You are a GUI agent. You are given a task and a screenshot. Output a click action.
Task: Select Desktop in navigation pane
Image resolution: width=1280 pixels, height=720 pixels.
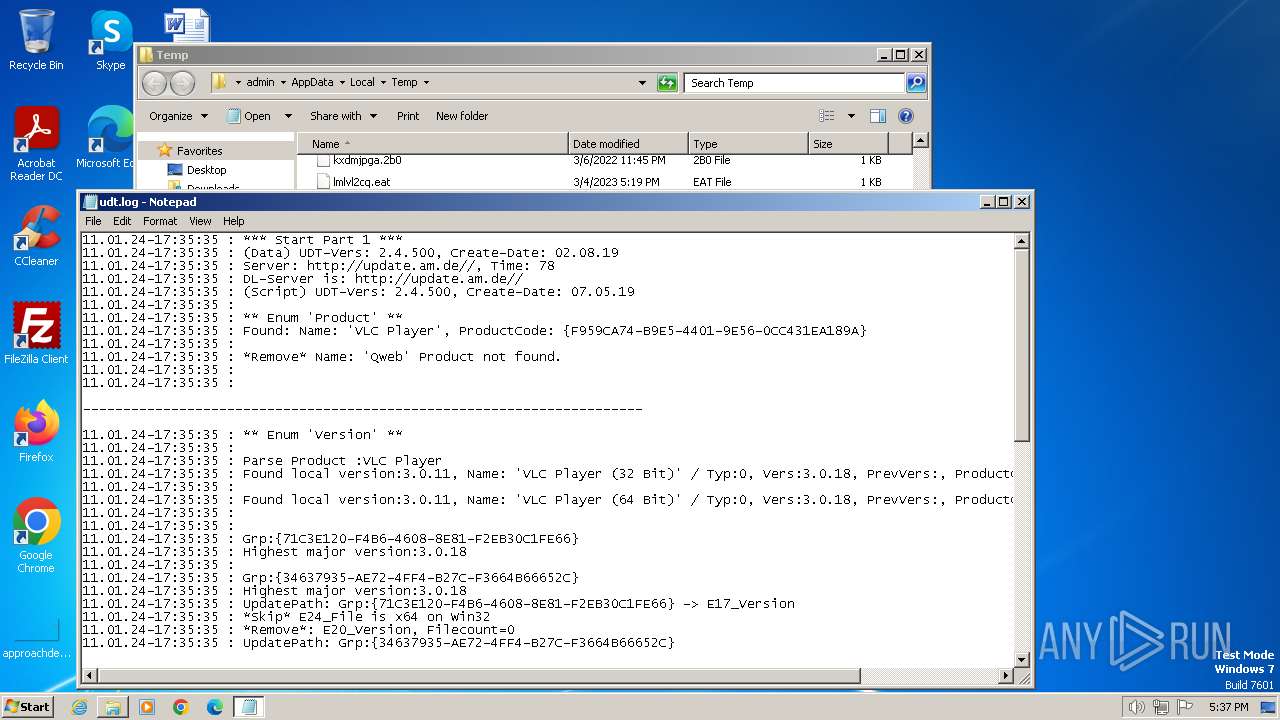(206, 170)
